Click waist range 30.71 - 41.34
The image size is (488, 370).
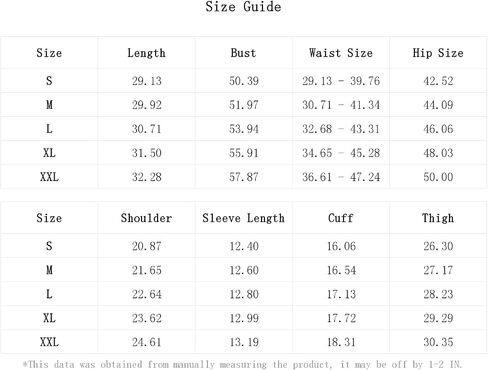coord(341,105)
